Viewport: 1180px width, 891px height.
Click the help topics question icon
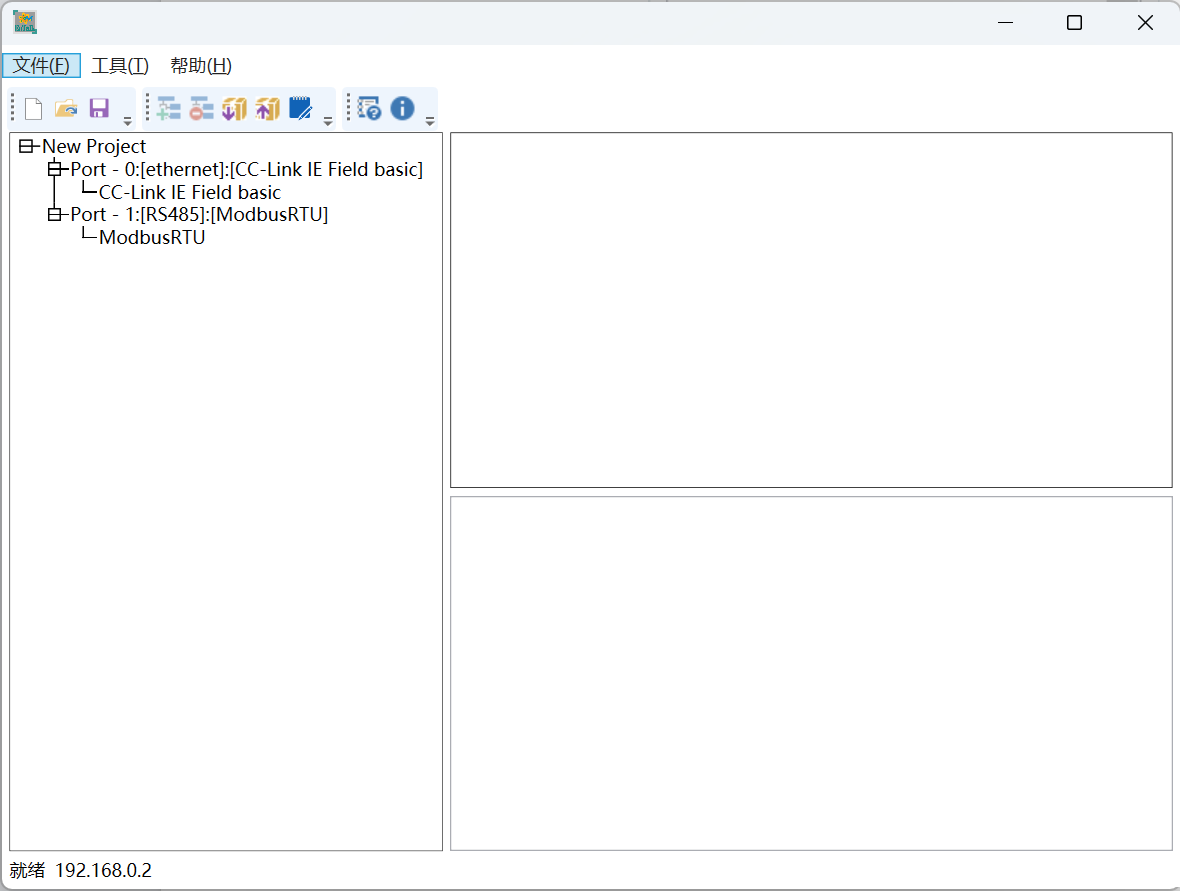pyautogui.click(x=370, y=109)
